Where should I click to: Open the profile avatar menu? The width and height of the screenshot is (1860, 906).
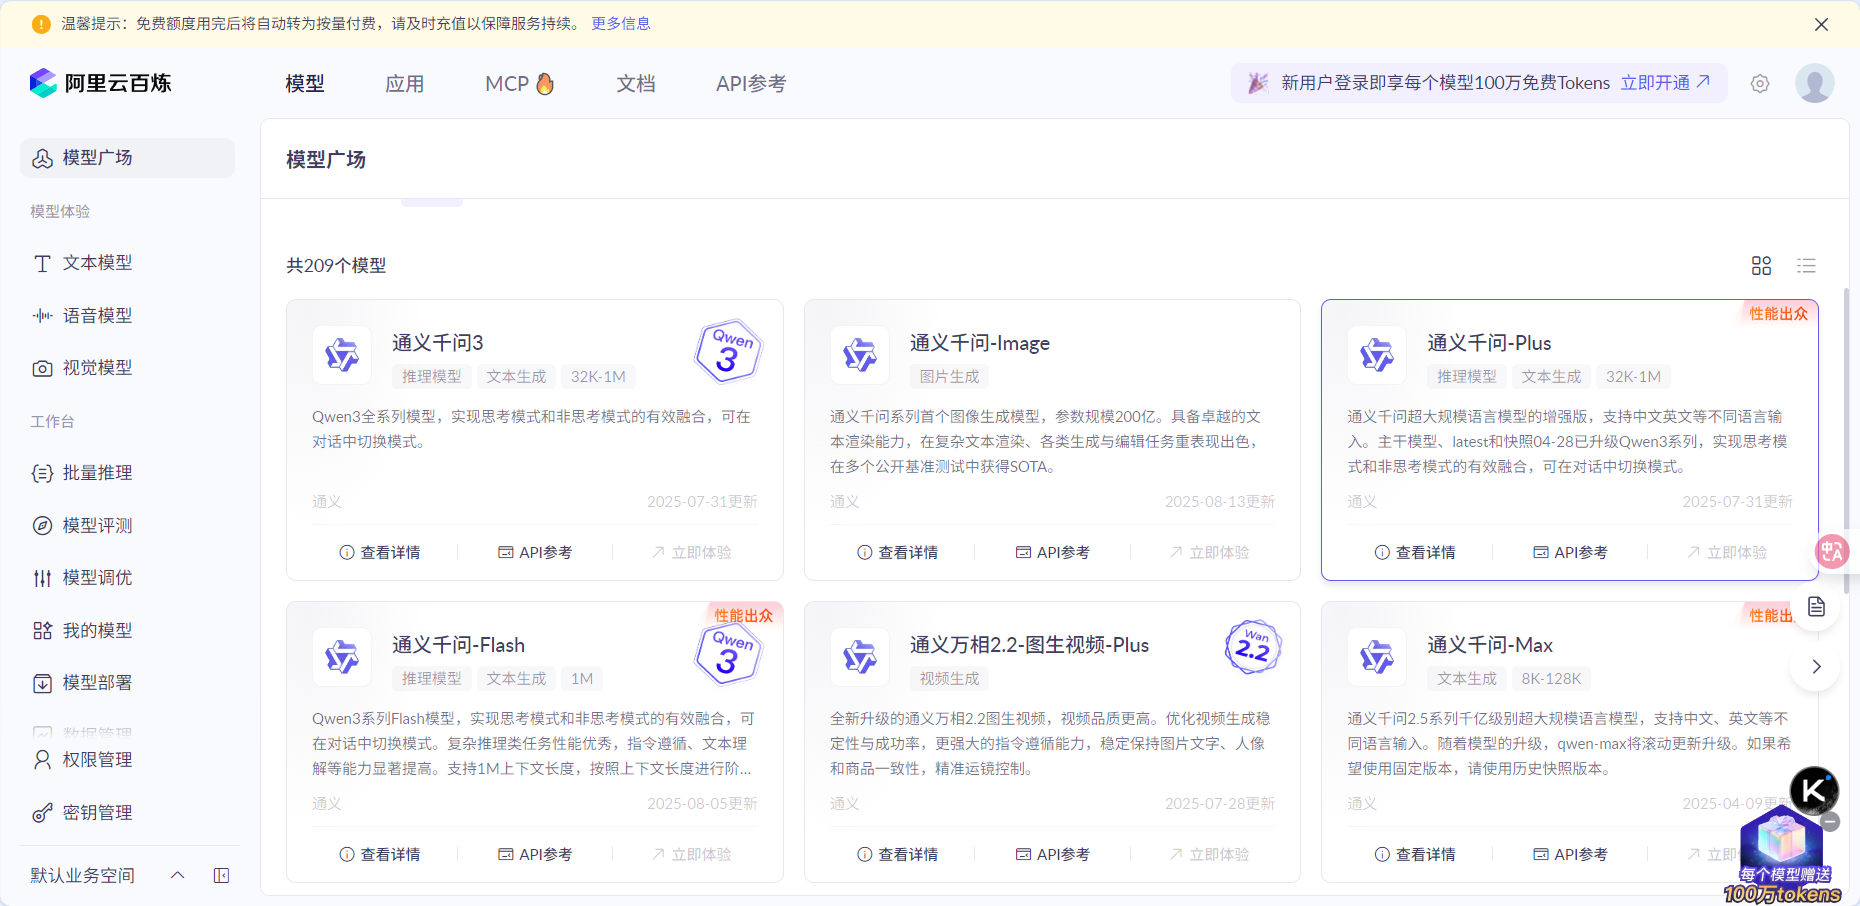1815,83
